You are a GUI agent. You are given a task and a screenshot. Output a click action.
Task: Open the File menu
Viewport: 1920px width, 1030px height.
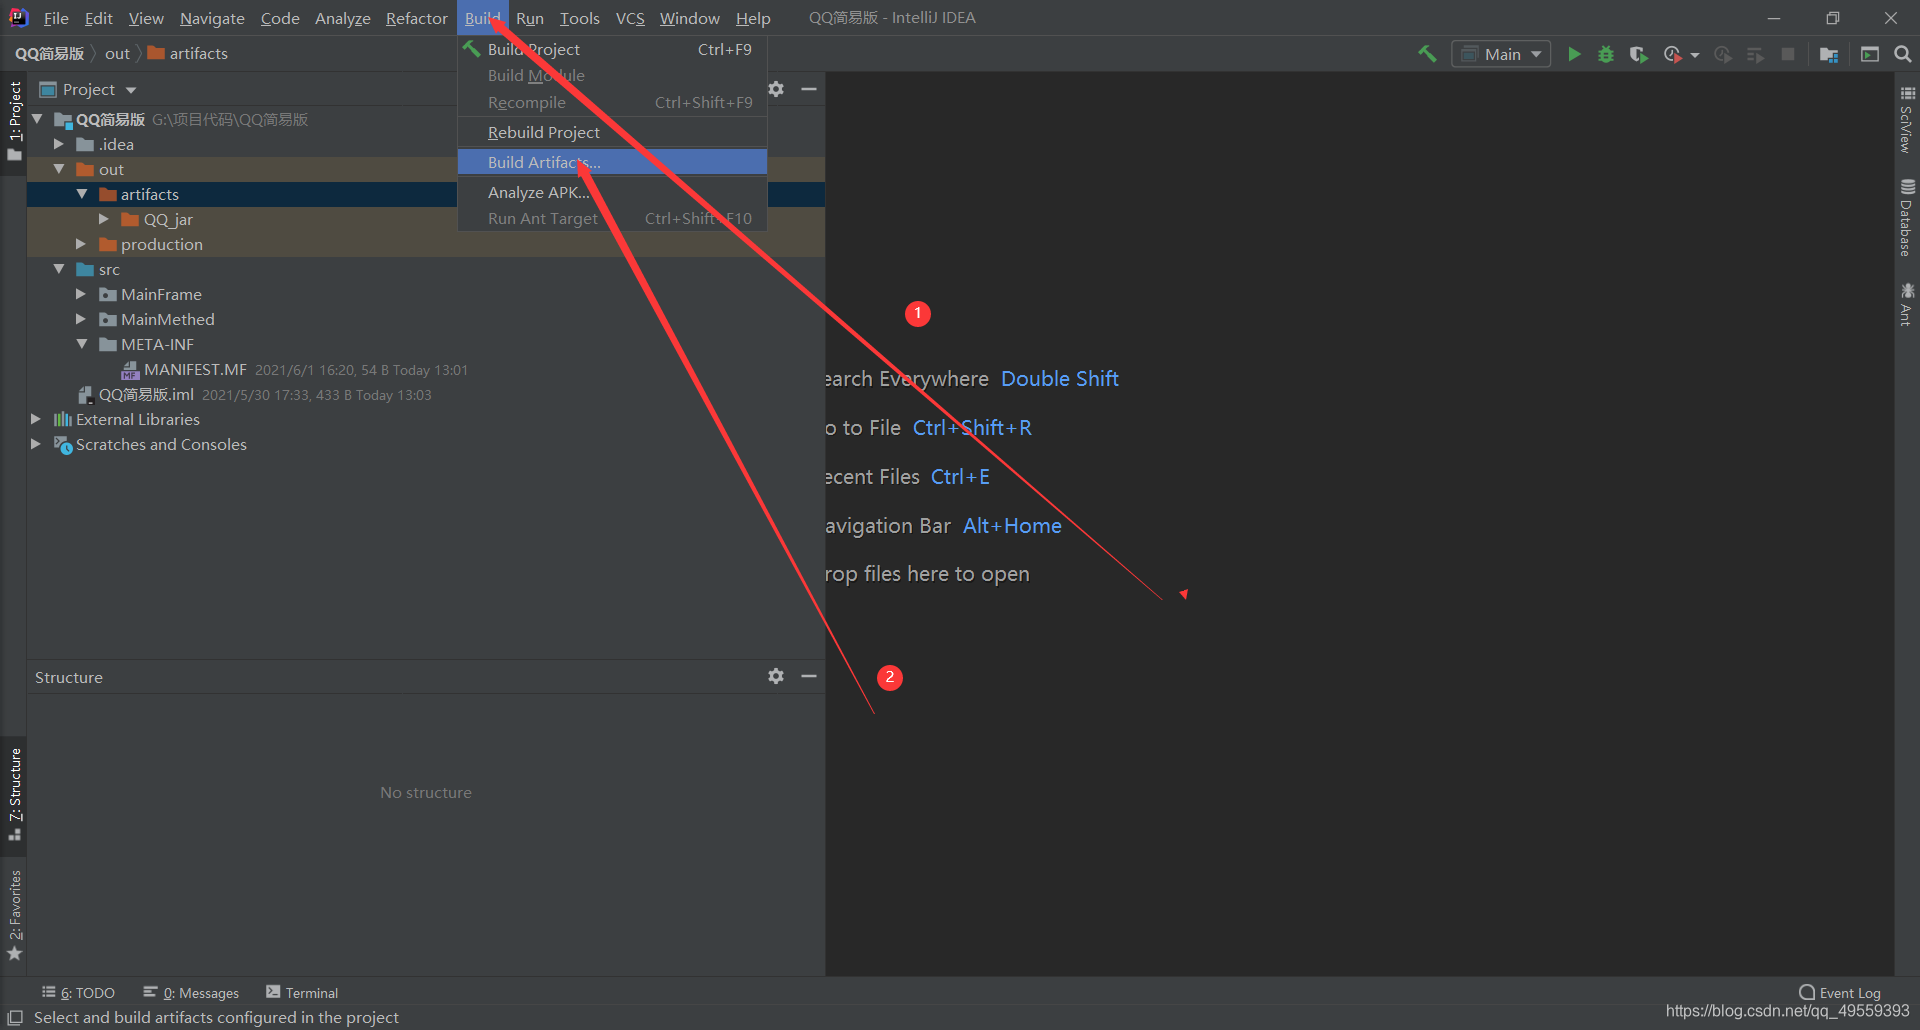click(56, 18)
